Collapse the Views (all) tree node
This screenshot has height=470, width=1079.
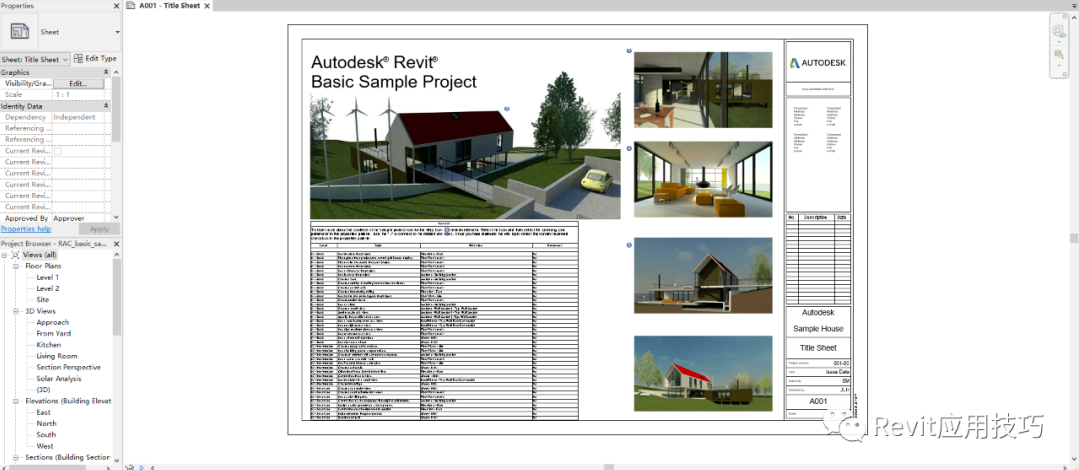[x=5, y=255]
